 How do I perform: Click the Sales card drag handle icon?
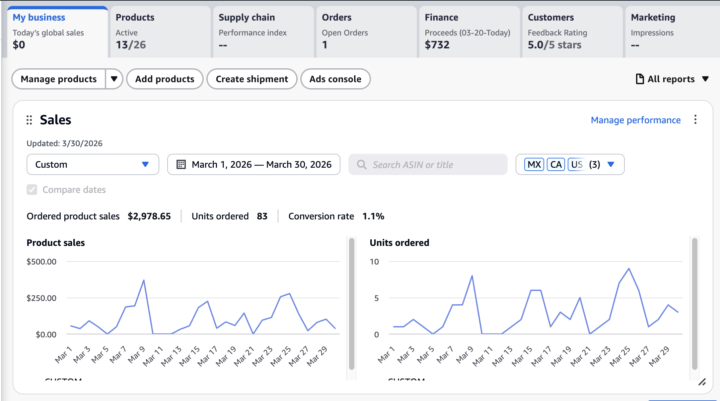(x=29, y=120)
